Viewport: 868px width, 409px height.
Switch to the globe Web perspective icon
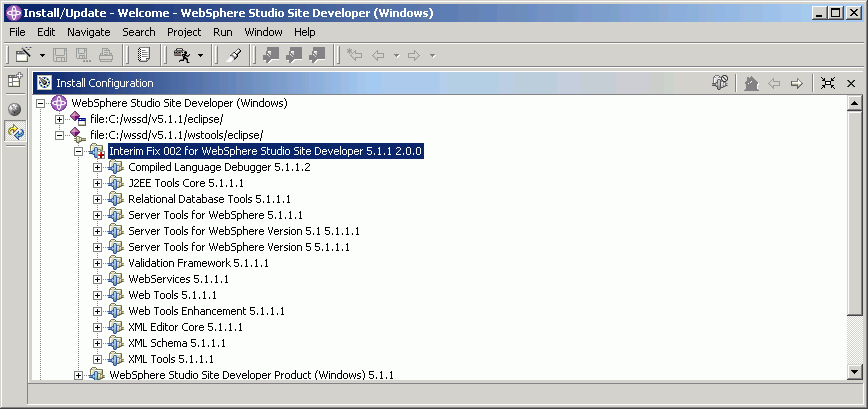15,109
